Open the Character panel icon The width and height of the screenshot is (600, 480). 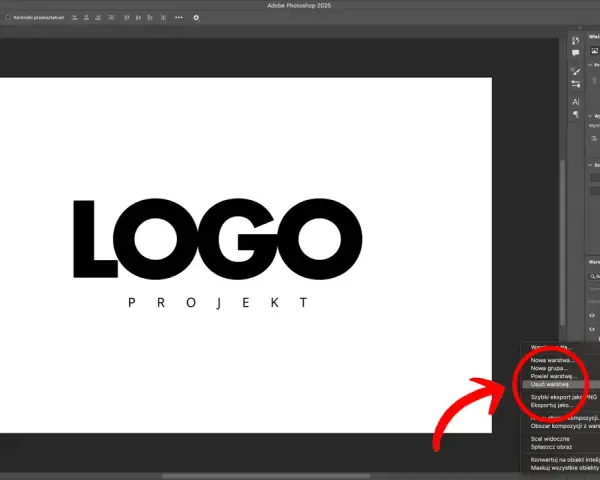tap(576, 102)
